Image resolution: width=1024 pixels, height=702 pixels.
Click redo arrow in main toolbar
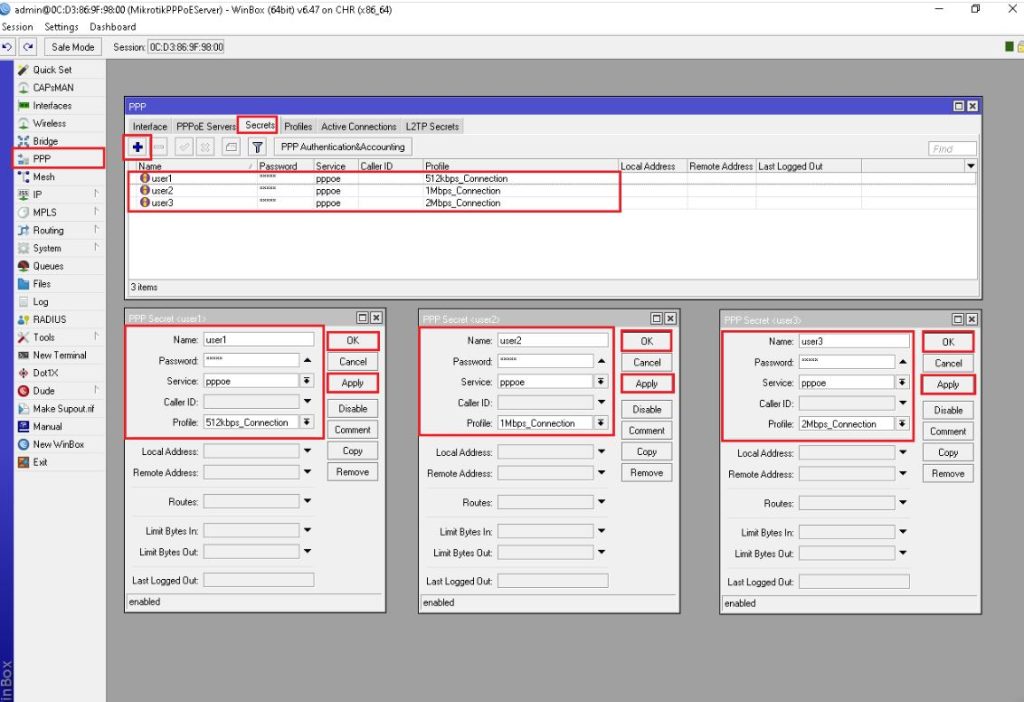pos(28,47)
